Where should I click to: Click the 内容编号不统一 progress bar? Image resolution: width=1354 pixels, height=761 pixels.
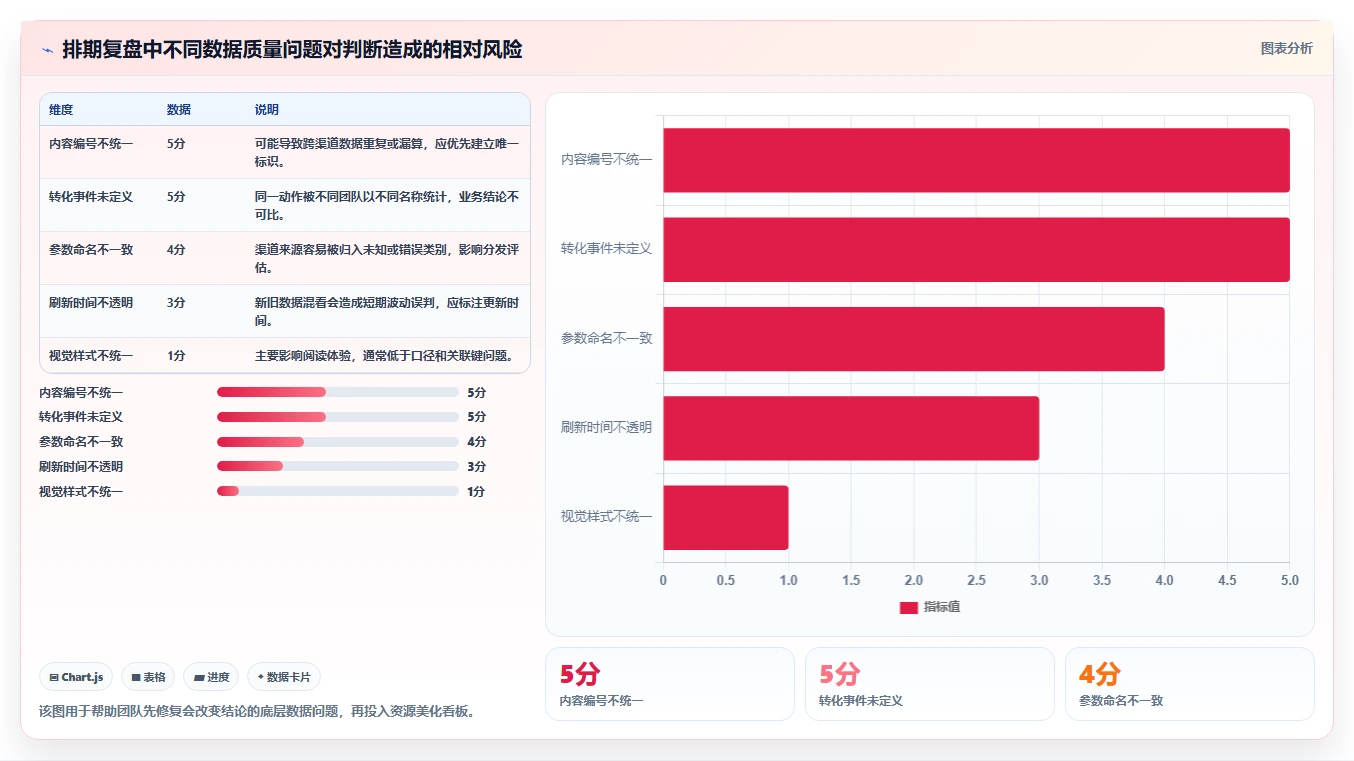click(x=338, y=392)
